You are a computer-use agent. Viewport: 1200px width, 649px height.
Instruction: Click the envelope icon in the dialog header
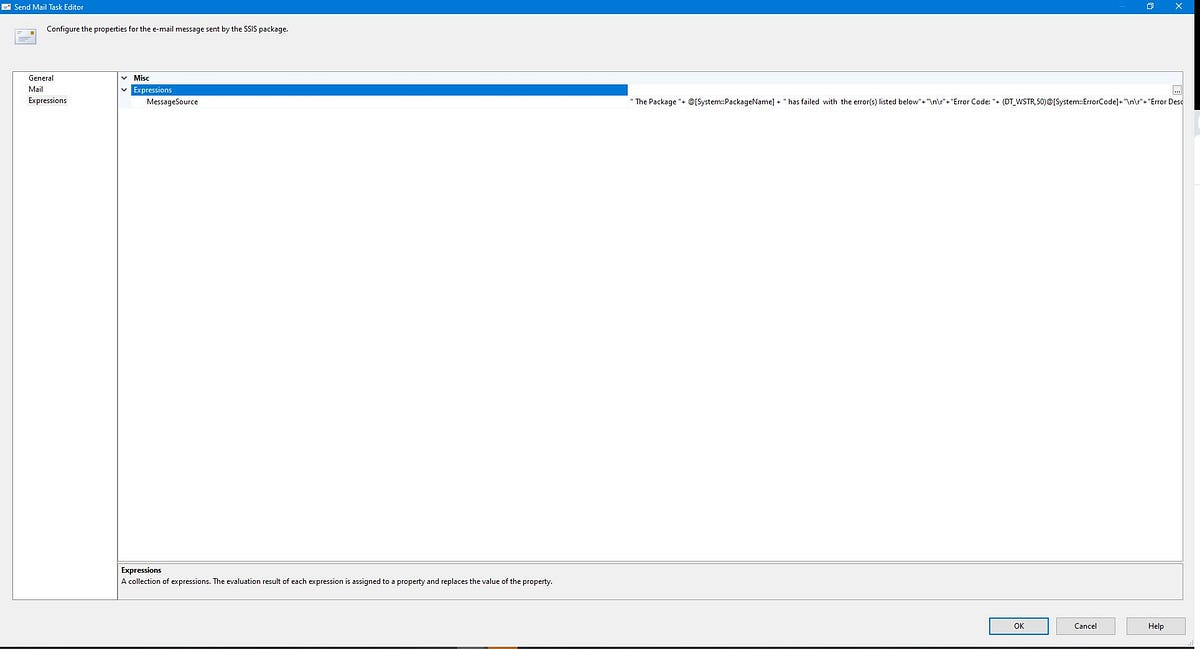[x=25, y=35]
